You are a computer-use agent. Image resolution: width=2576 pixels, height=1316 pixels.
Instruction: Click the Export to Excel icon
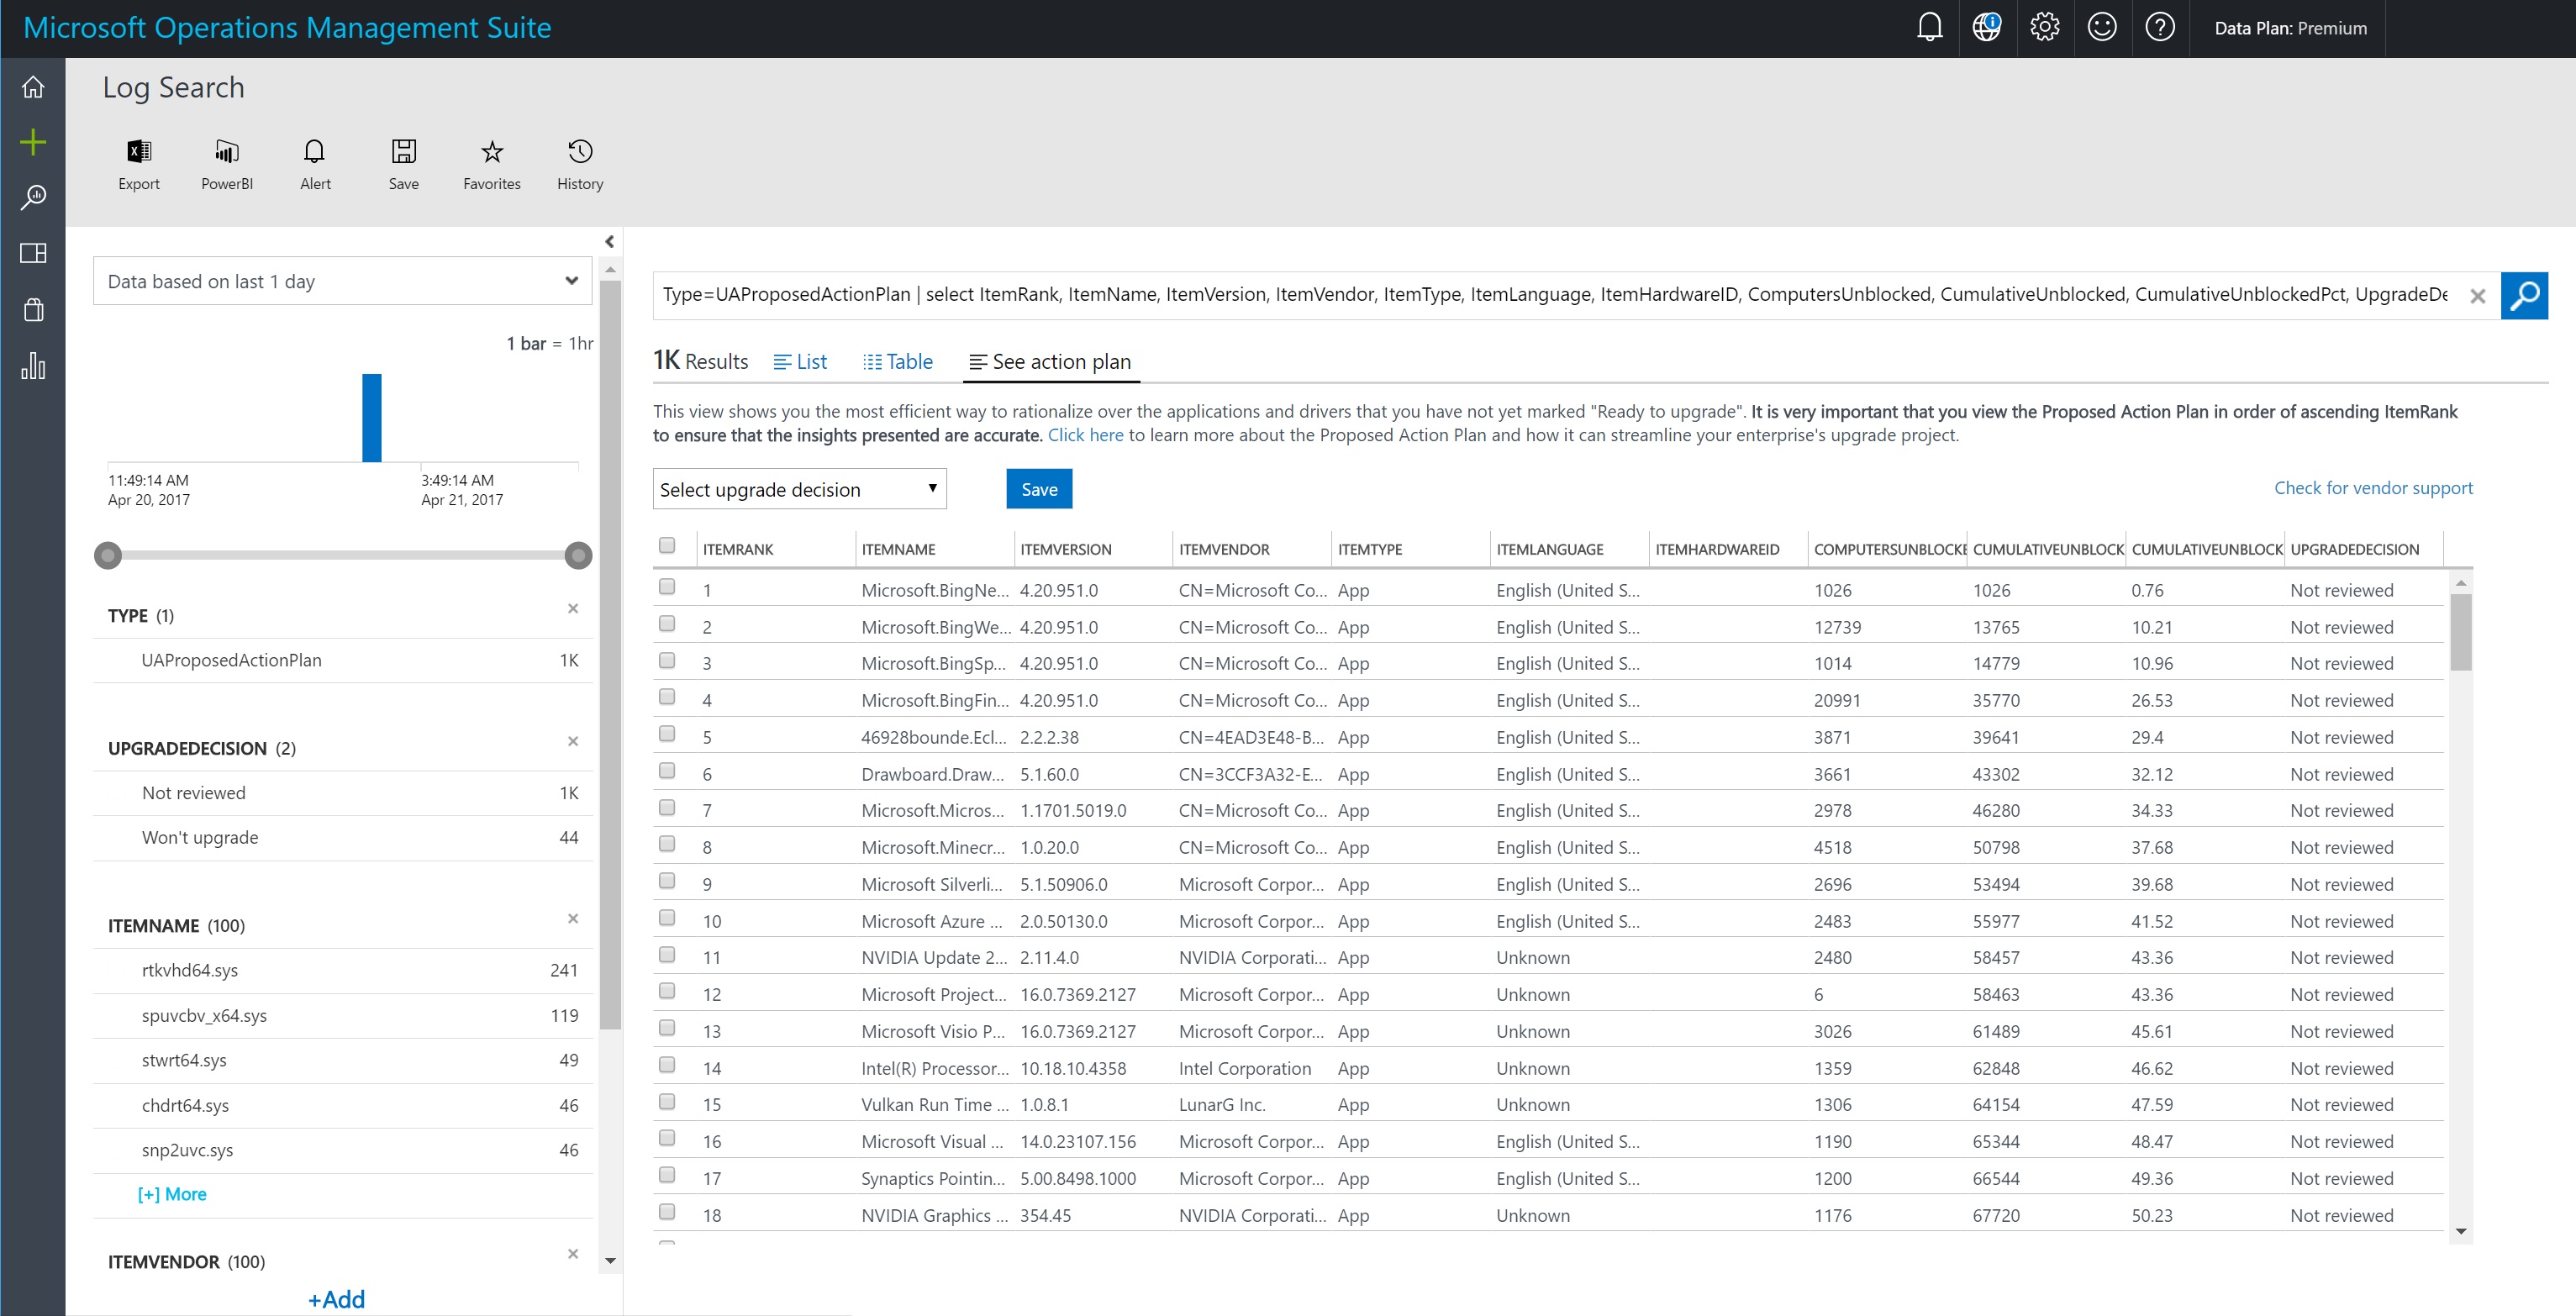coord(139,152)
